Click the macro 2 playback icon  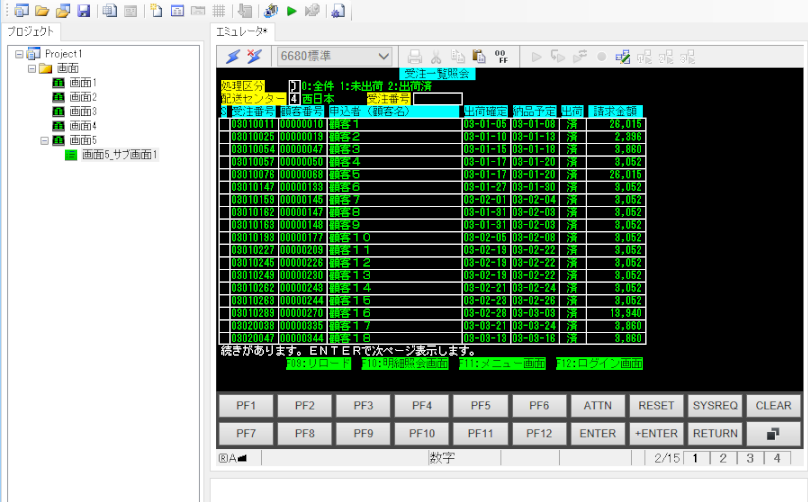point(666,57)
